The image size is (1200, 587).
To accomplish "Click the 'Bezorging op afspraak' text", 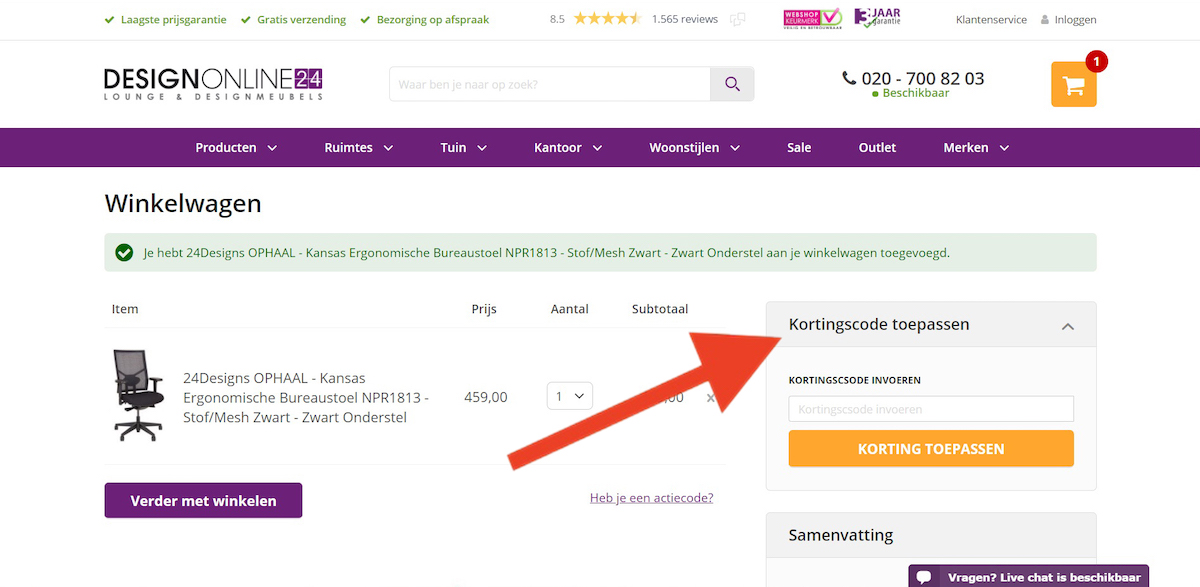I will pos(433,20).
